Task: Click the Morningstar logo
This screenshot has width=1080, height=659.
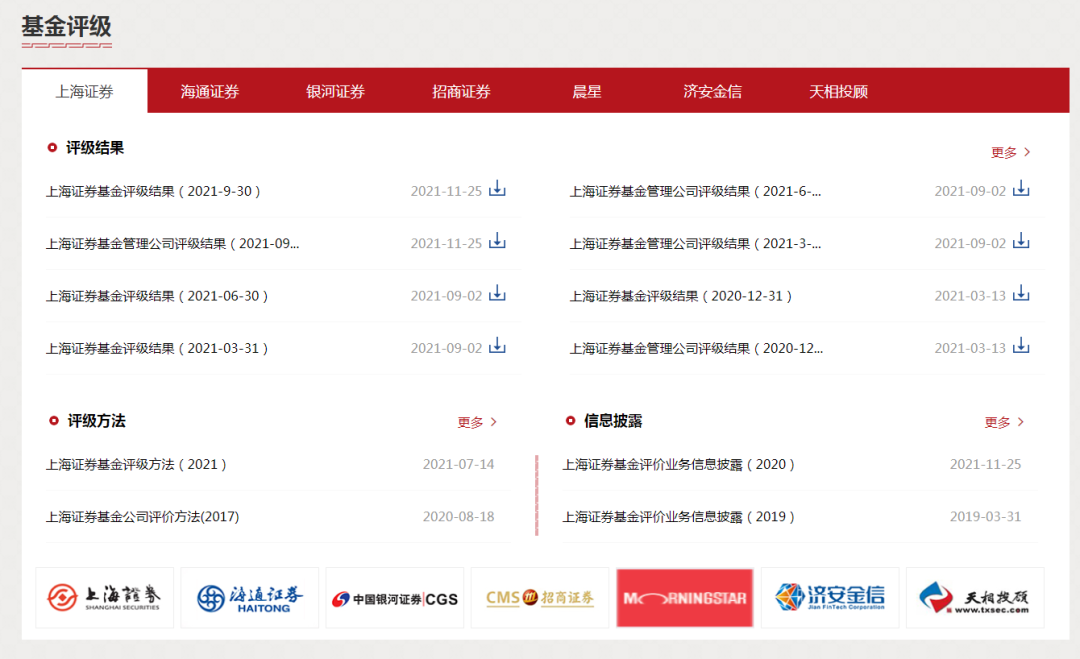Action: 685,598
